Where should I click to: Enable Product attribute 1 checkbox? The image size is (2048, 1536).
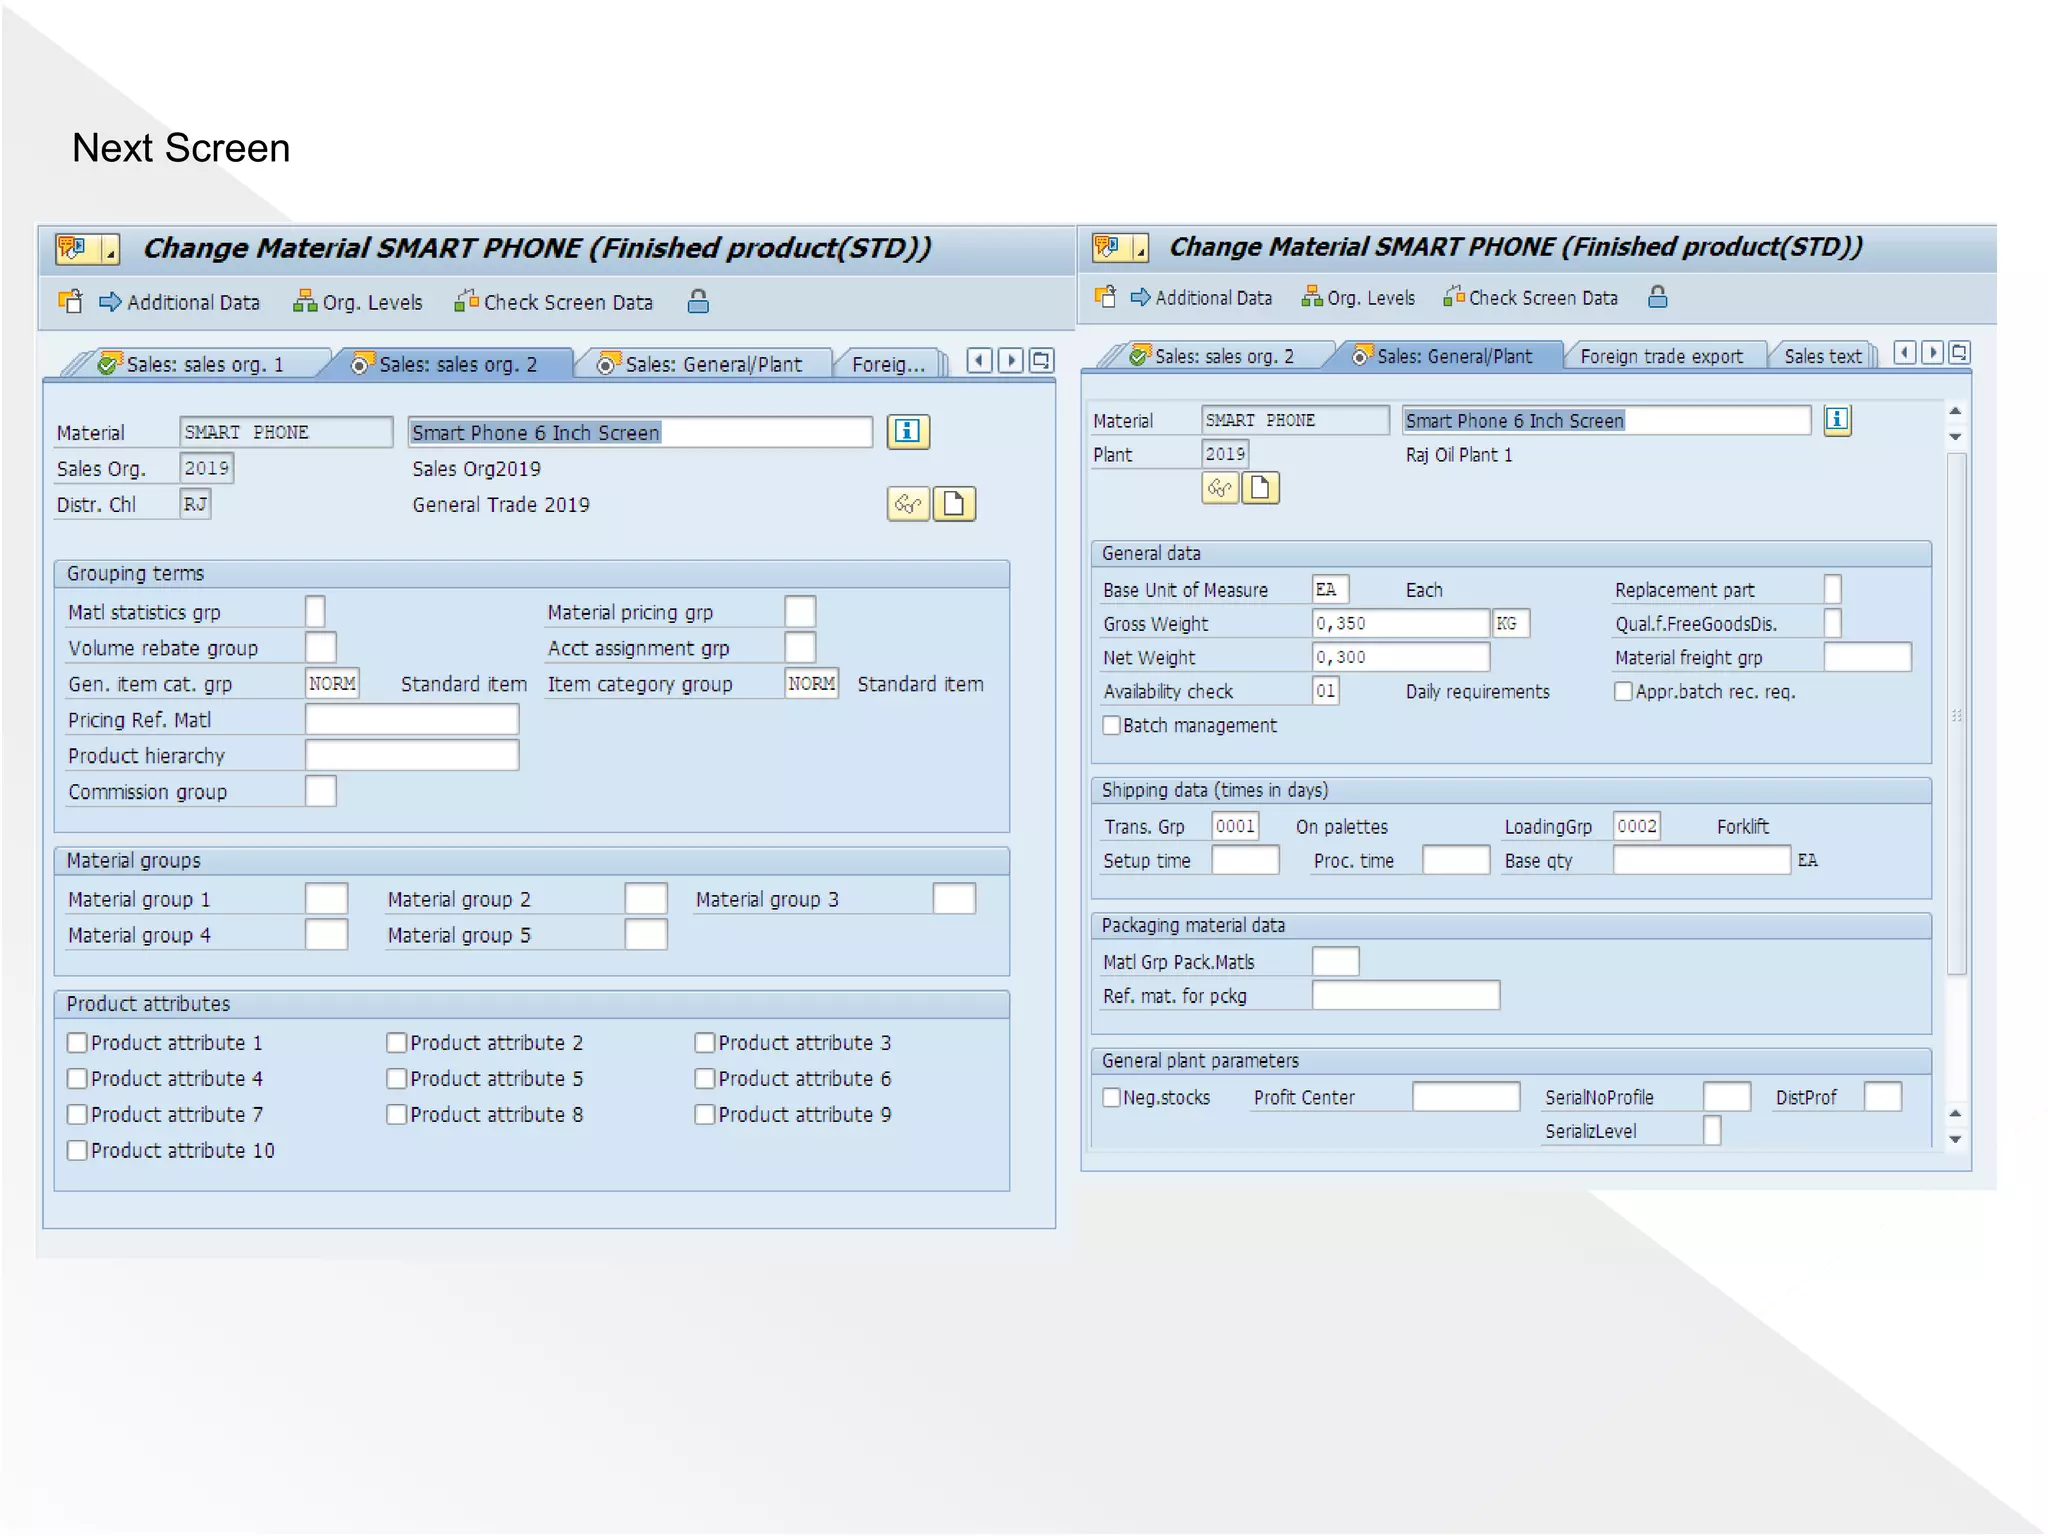click(x=78, y=1043)
